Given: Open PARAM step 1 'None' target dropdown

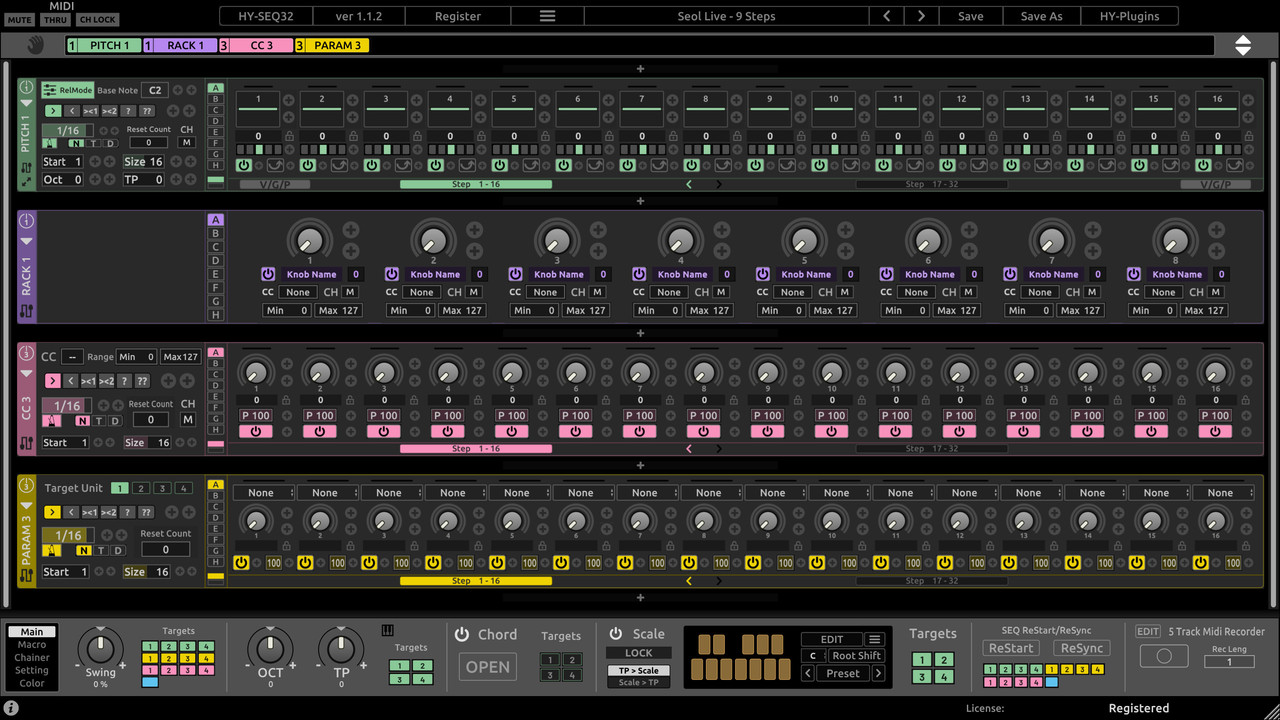Looking at the screenshot, I should 263,492.
